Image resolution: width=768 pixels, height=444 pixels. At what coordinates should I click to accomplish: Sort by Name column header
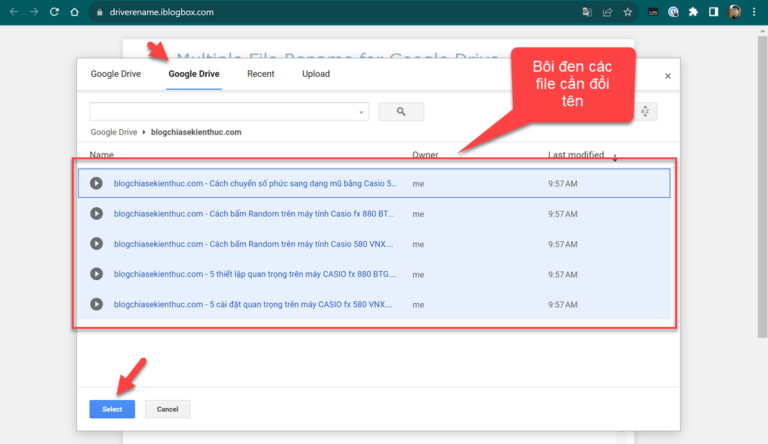click(x=101, y=155)
